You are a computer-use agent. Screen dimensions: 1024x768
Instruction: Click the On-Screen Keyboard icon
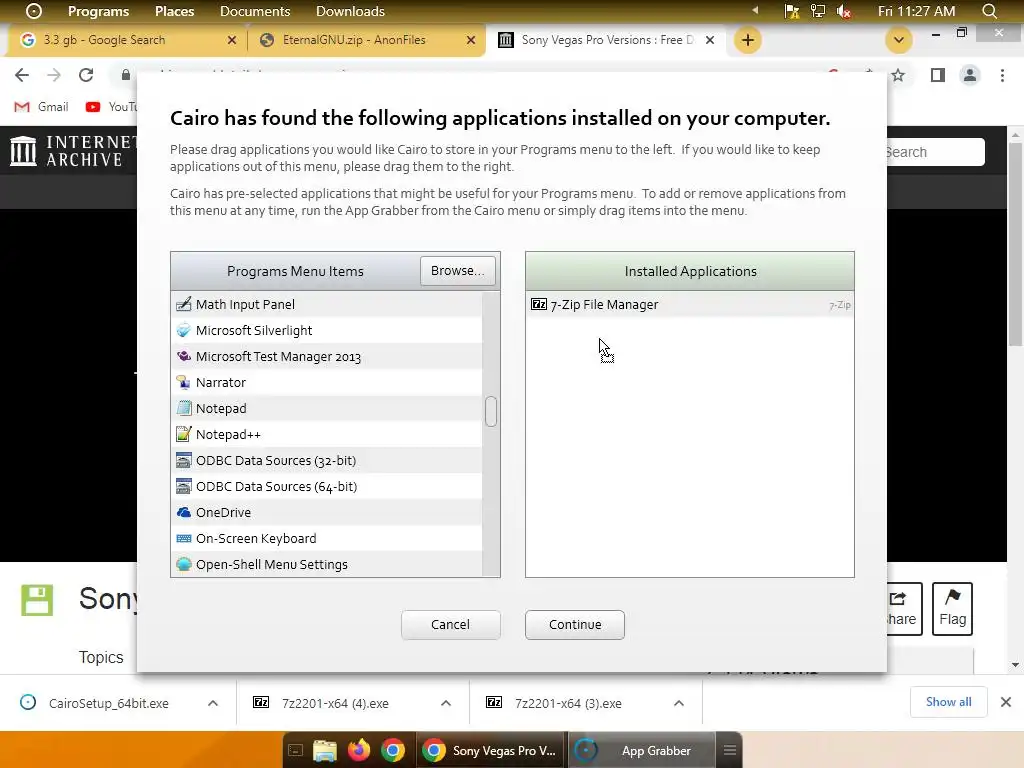(x=184, y=539)
